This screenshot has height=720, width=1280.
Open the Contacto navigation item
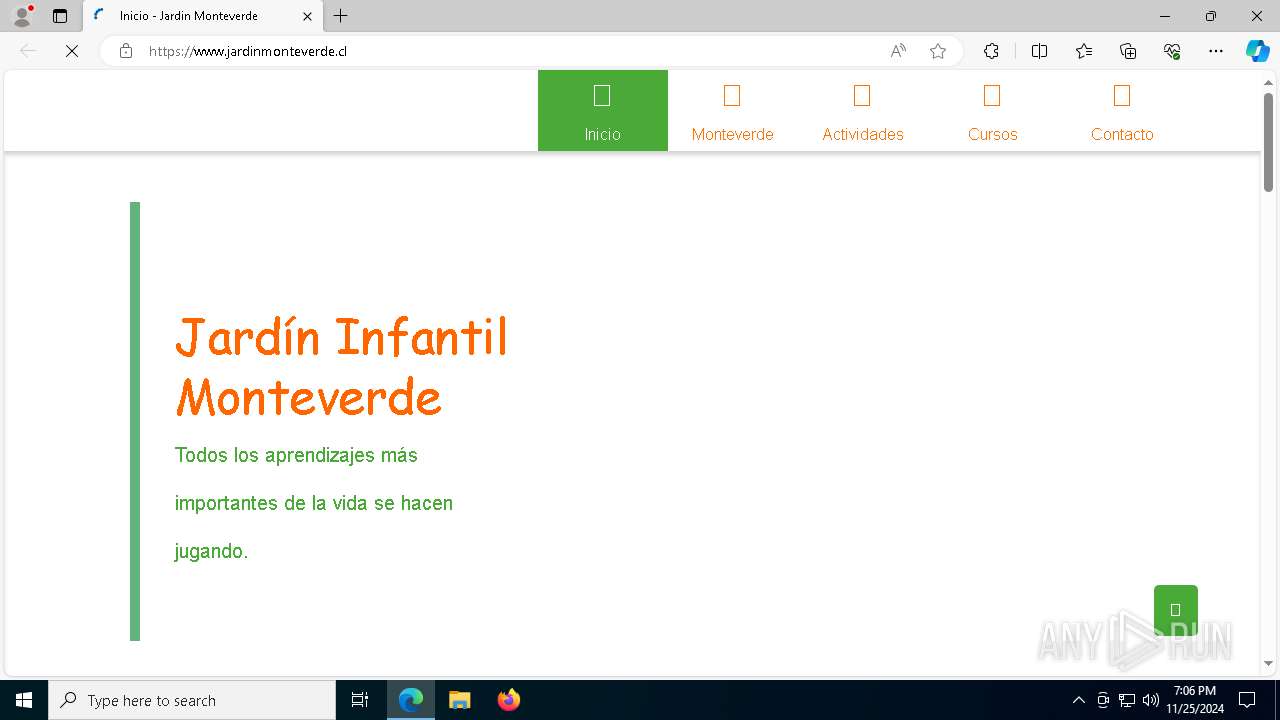(1122, 111)
